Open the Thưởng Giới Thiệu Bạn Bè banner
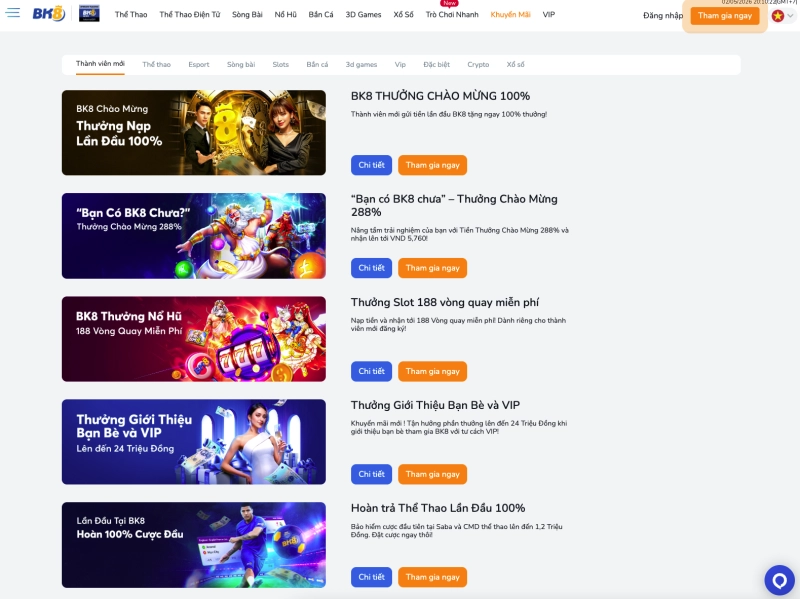 point(194,442)
